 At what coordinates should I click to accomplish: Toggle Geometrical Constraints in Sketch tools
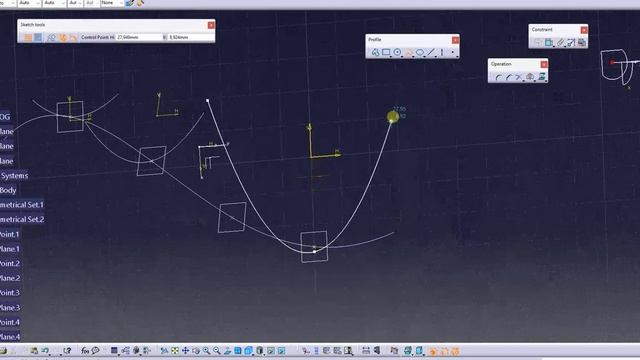tap(63, 37)
